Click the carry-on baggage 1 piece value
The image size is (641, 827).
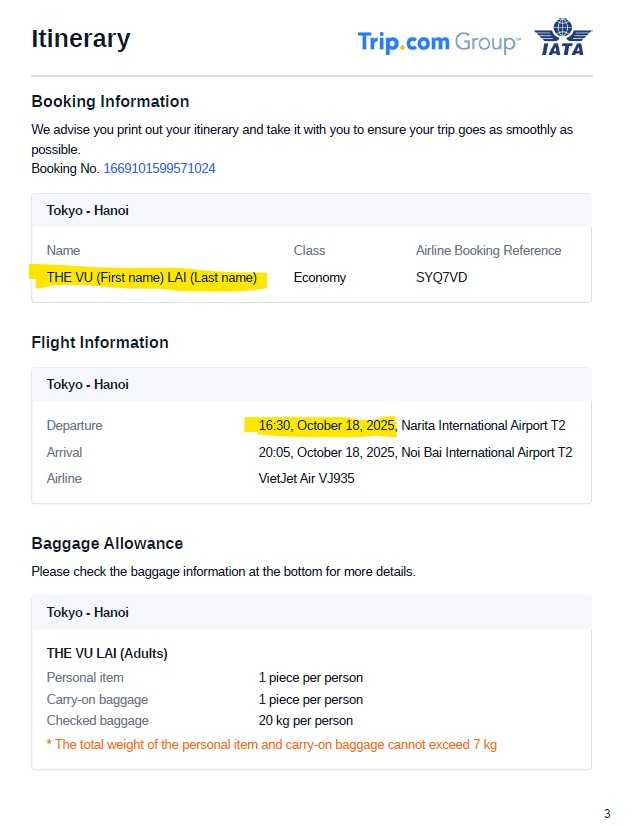pos(310,699)
